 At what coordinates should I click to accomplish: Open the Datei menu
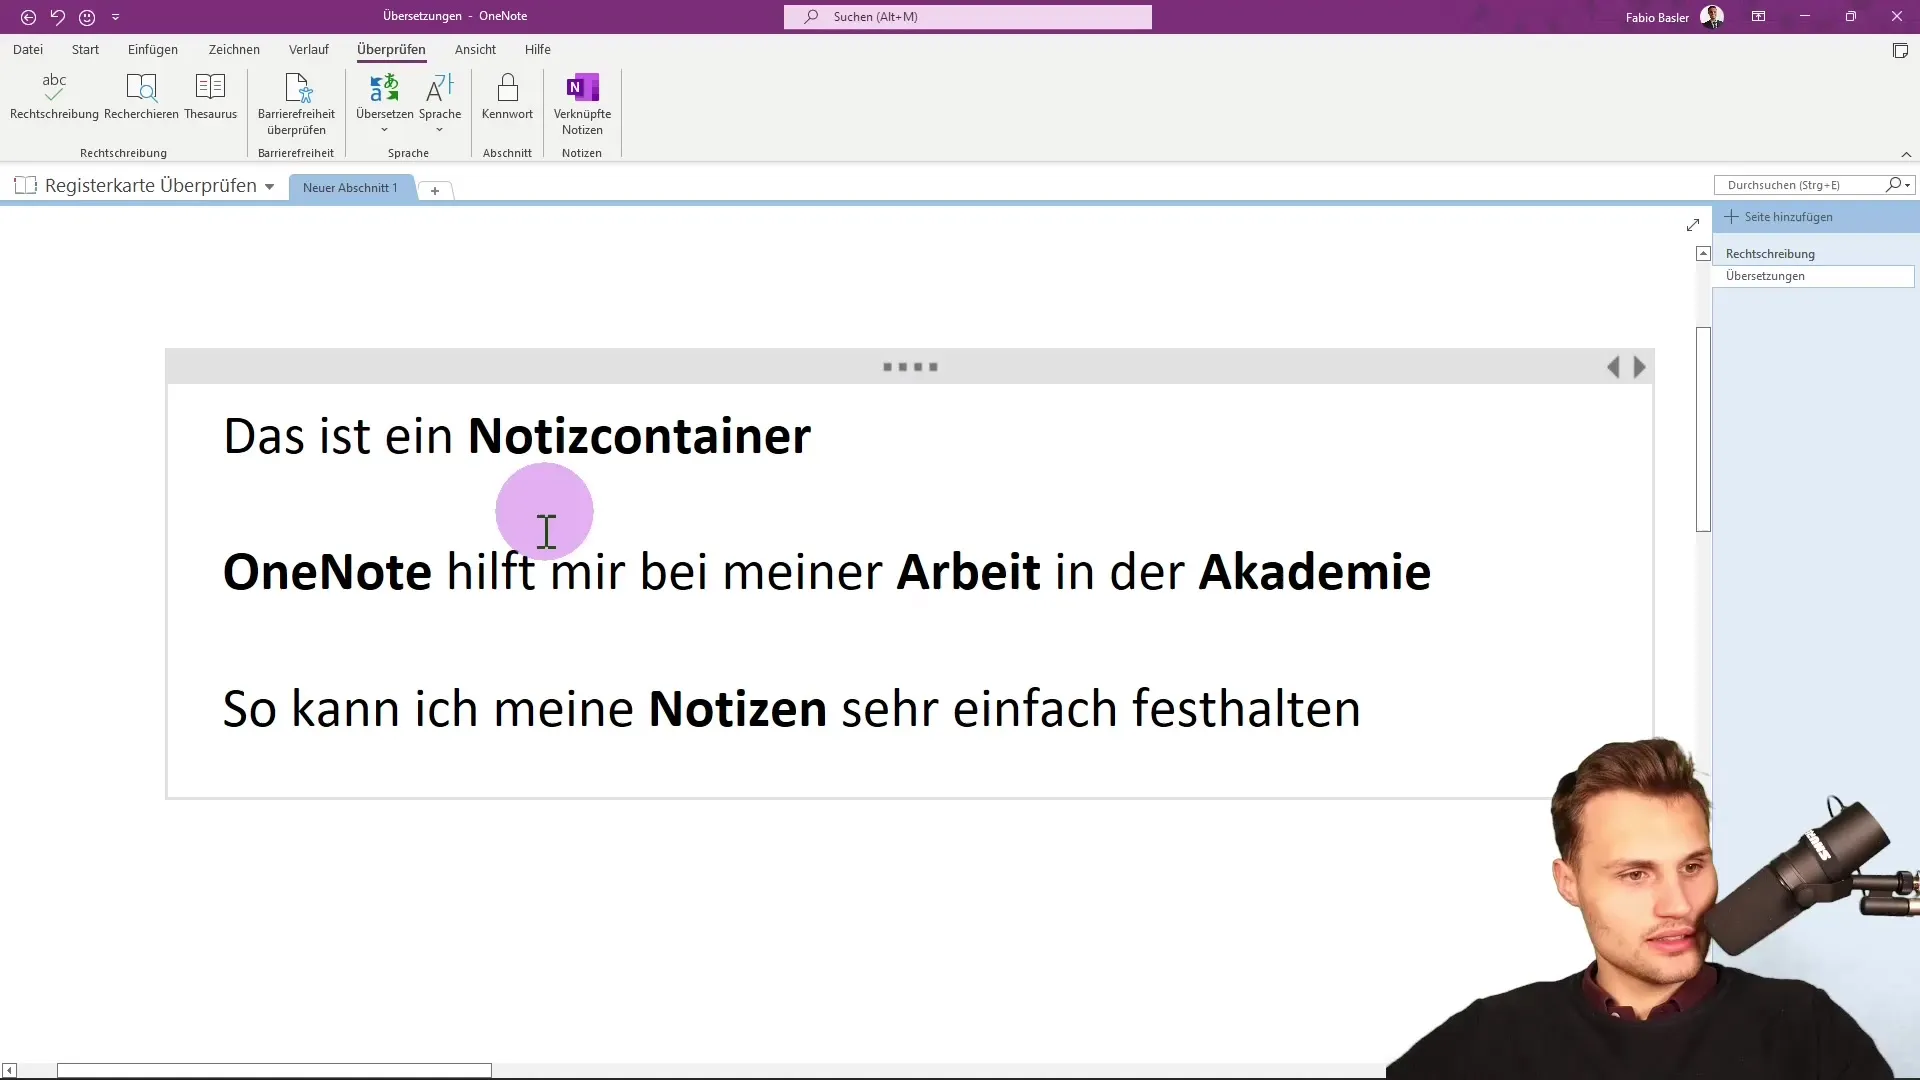pos(28,49)
